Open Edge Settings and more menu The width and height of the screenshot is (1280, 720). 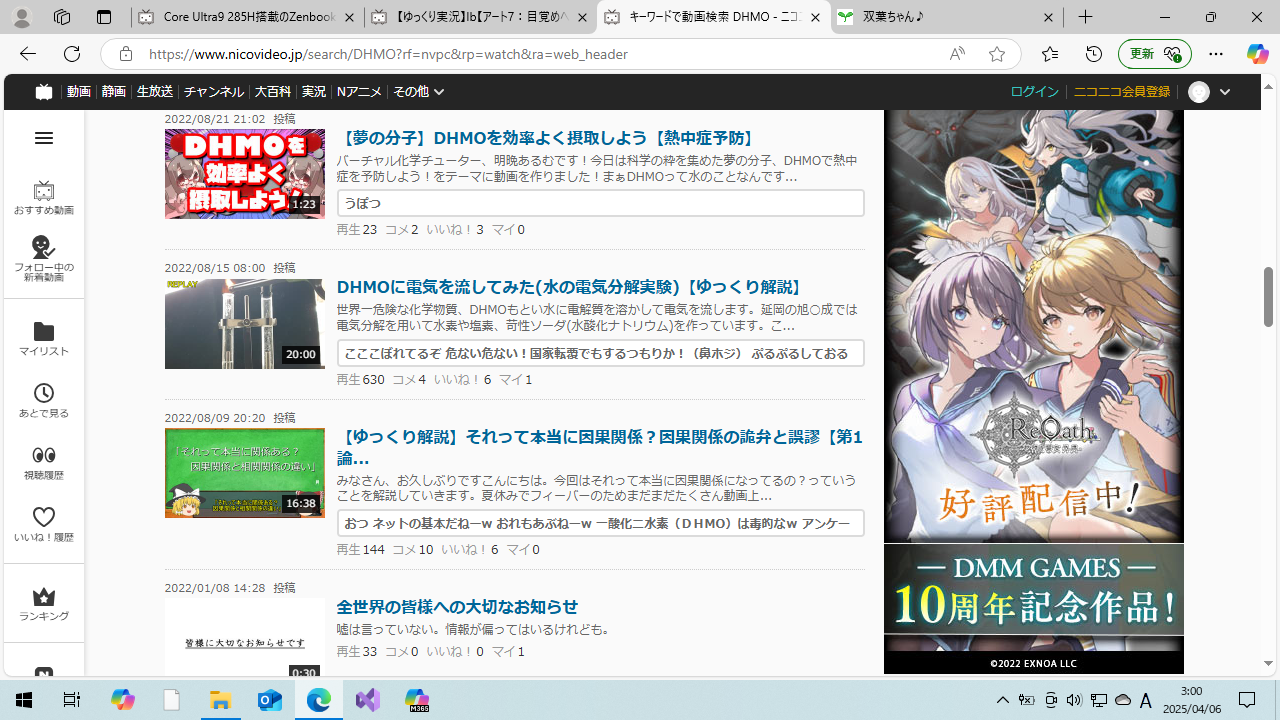1215,54
